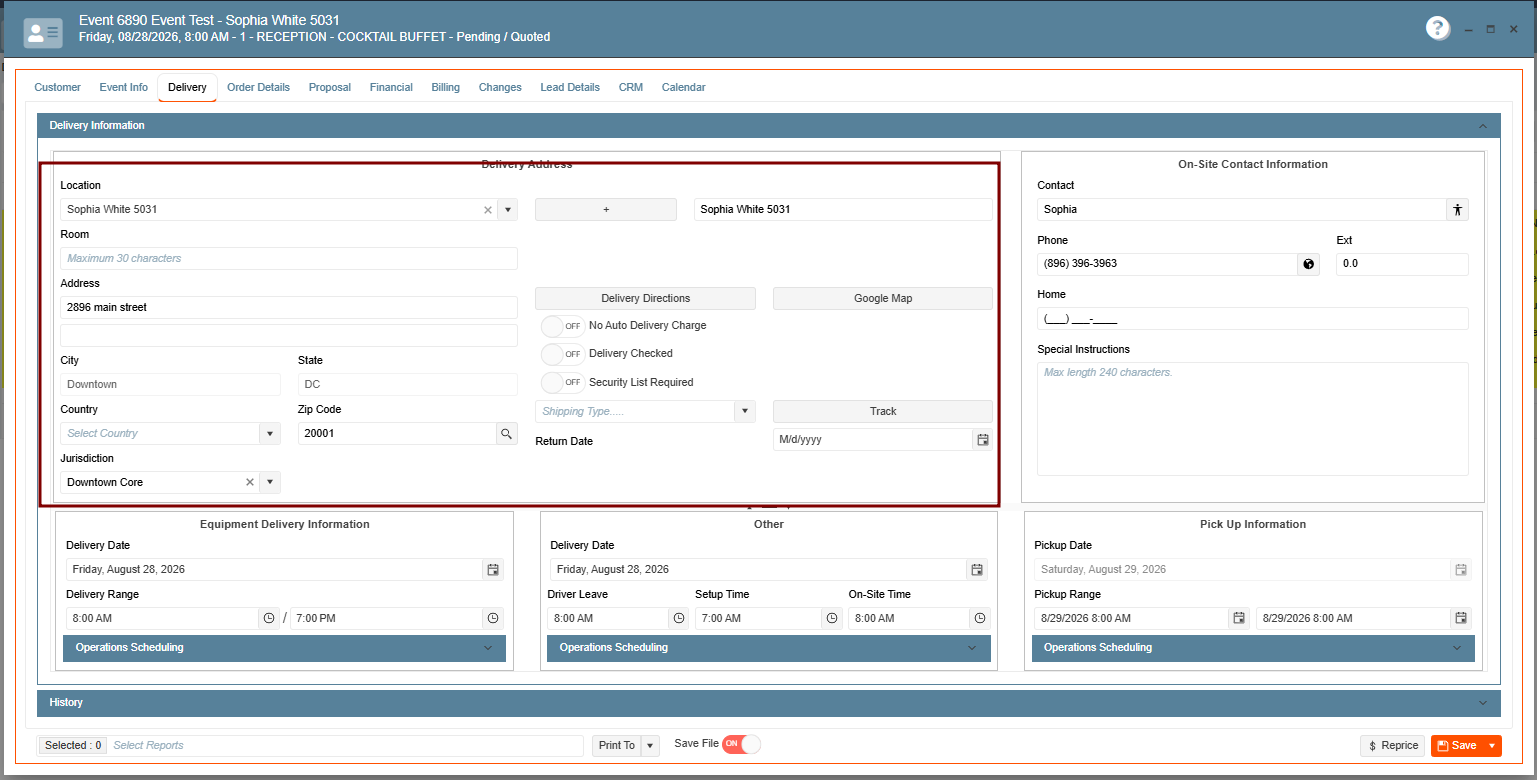Open first Pickup Range date-time picker
1537x780 pixels.
(x=1239, y=619)
